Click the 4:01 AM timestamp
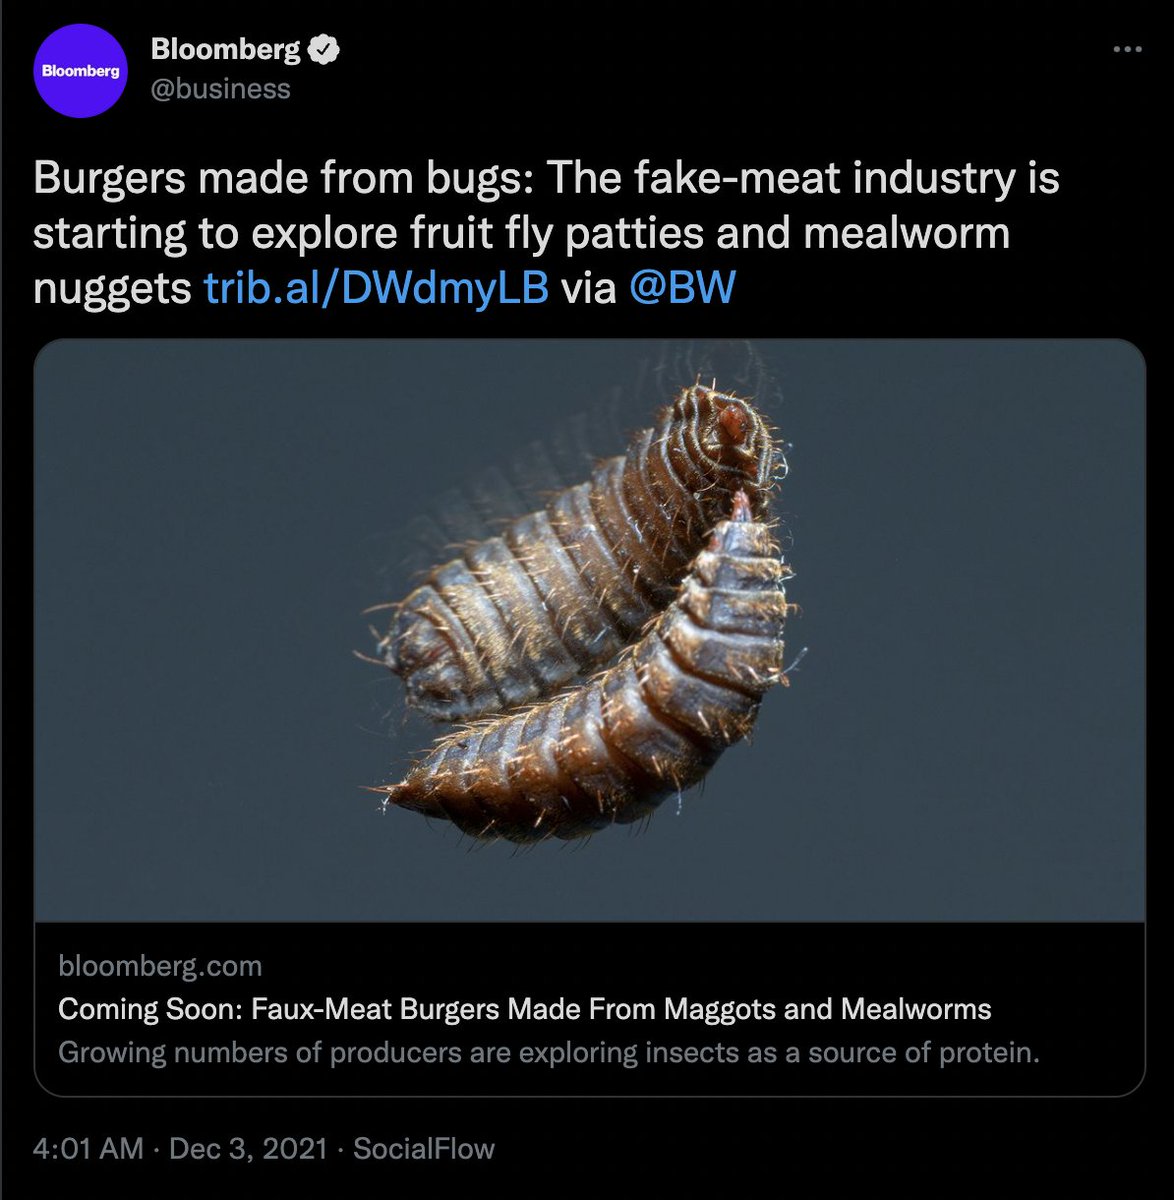The image size is (1174, 1200). tap(89, 1148)
